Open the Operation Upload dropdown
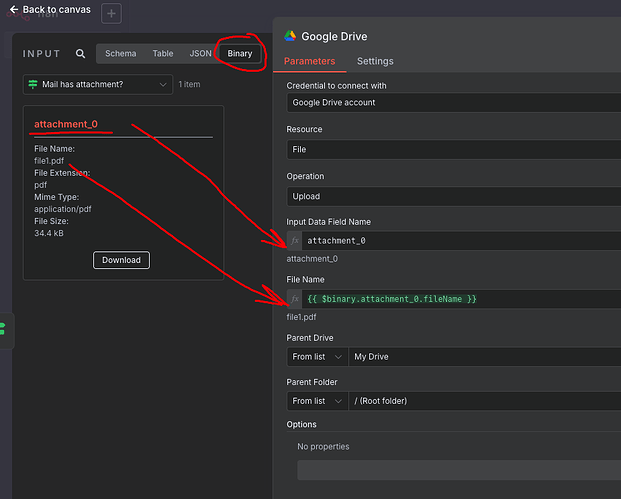The image size is (621, 499). (x=453, y=196)
